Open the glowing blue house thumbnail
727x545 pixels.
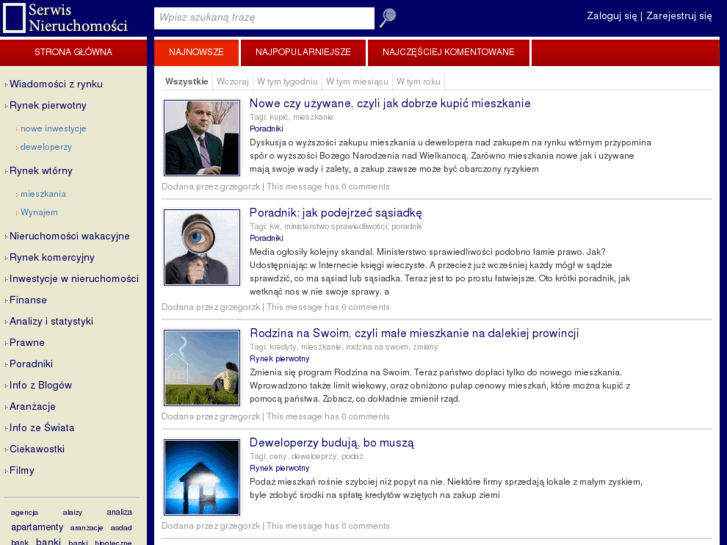click(x=202, y=477)
